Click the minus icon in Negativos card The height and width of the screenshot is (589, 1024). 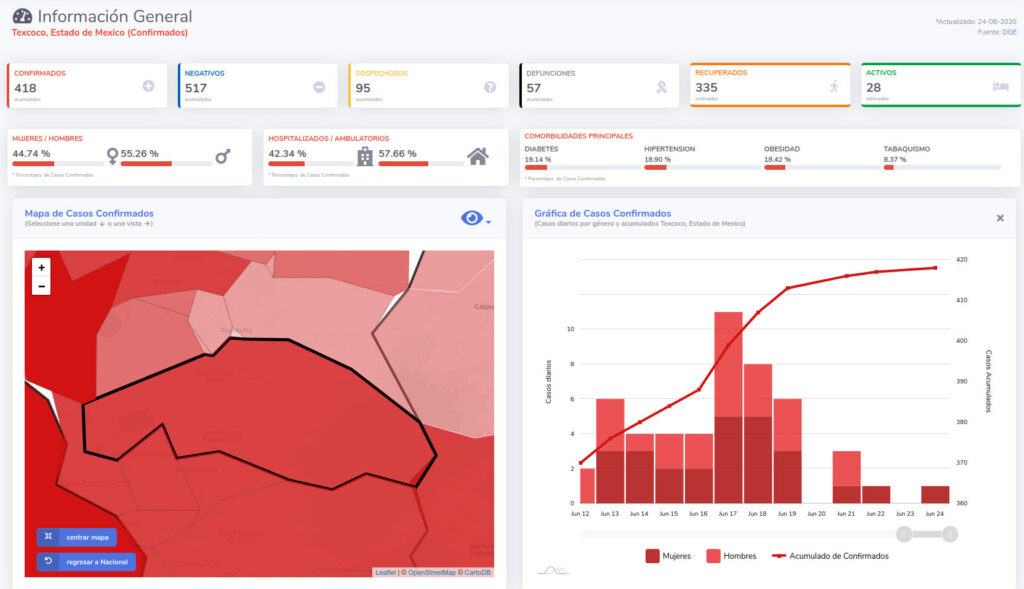[319, 87]
